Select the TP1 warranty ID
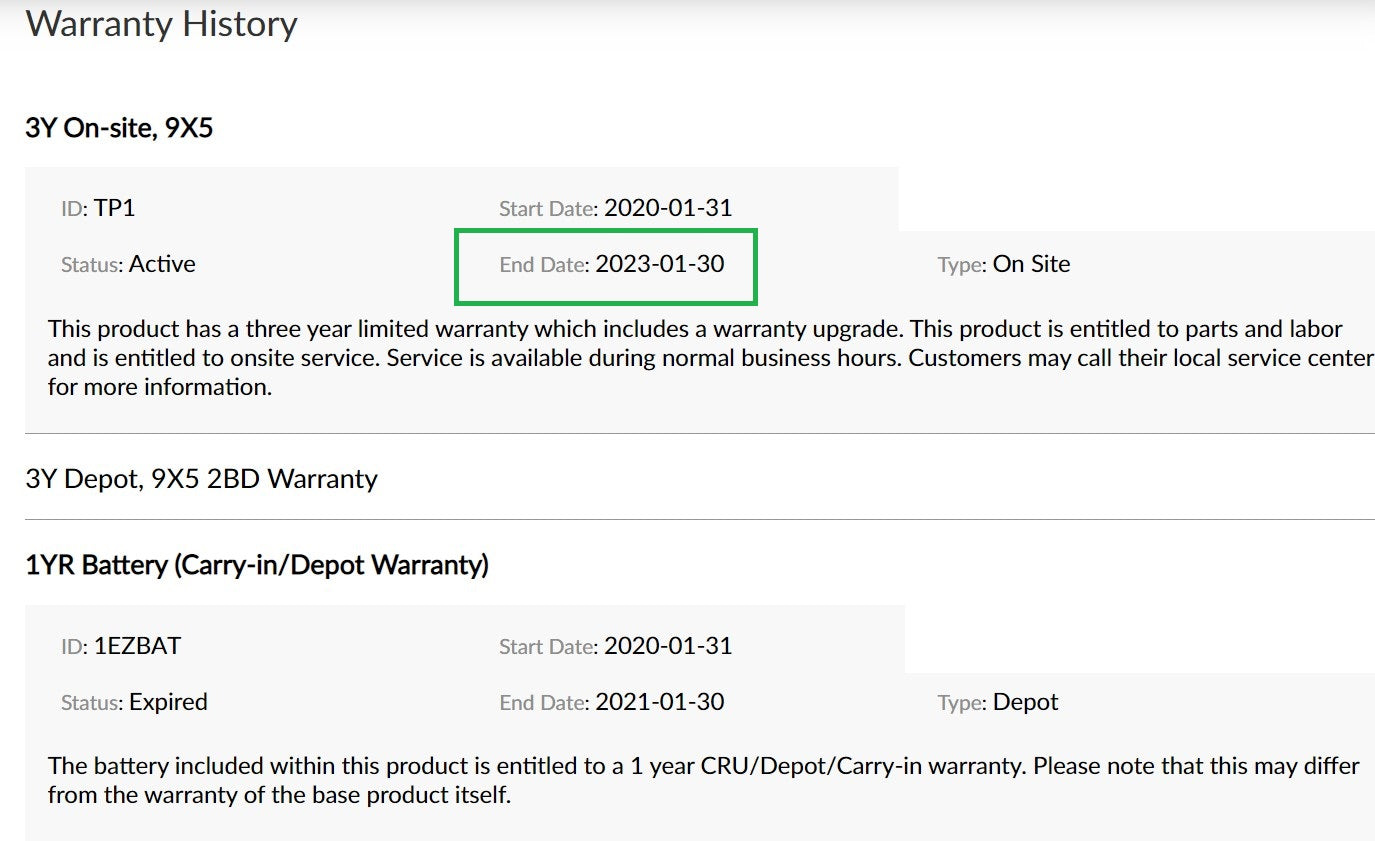The image size is (1375, 841). 115,208
